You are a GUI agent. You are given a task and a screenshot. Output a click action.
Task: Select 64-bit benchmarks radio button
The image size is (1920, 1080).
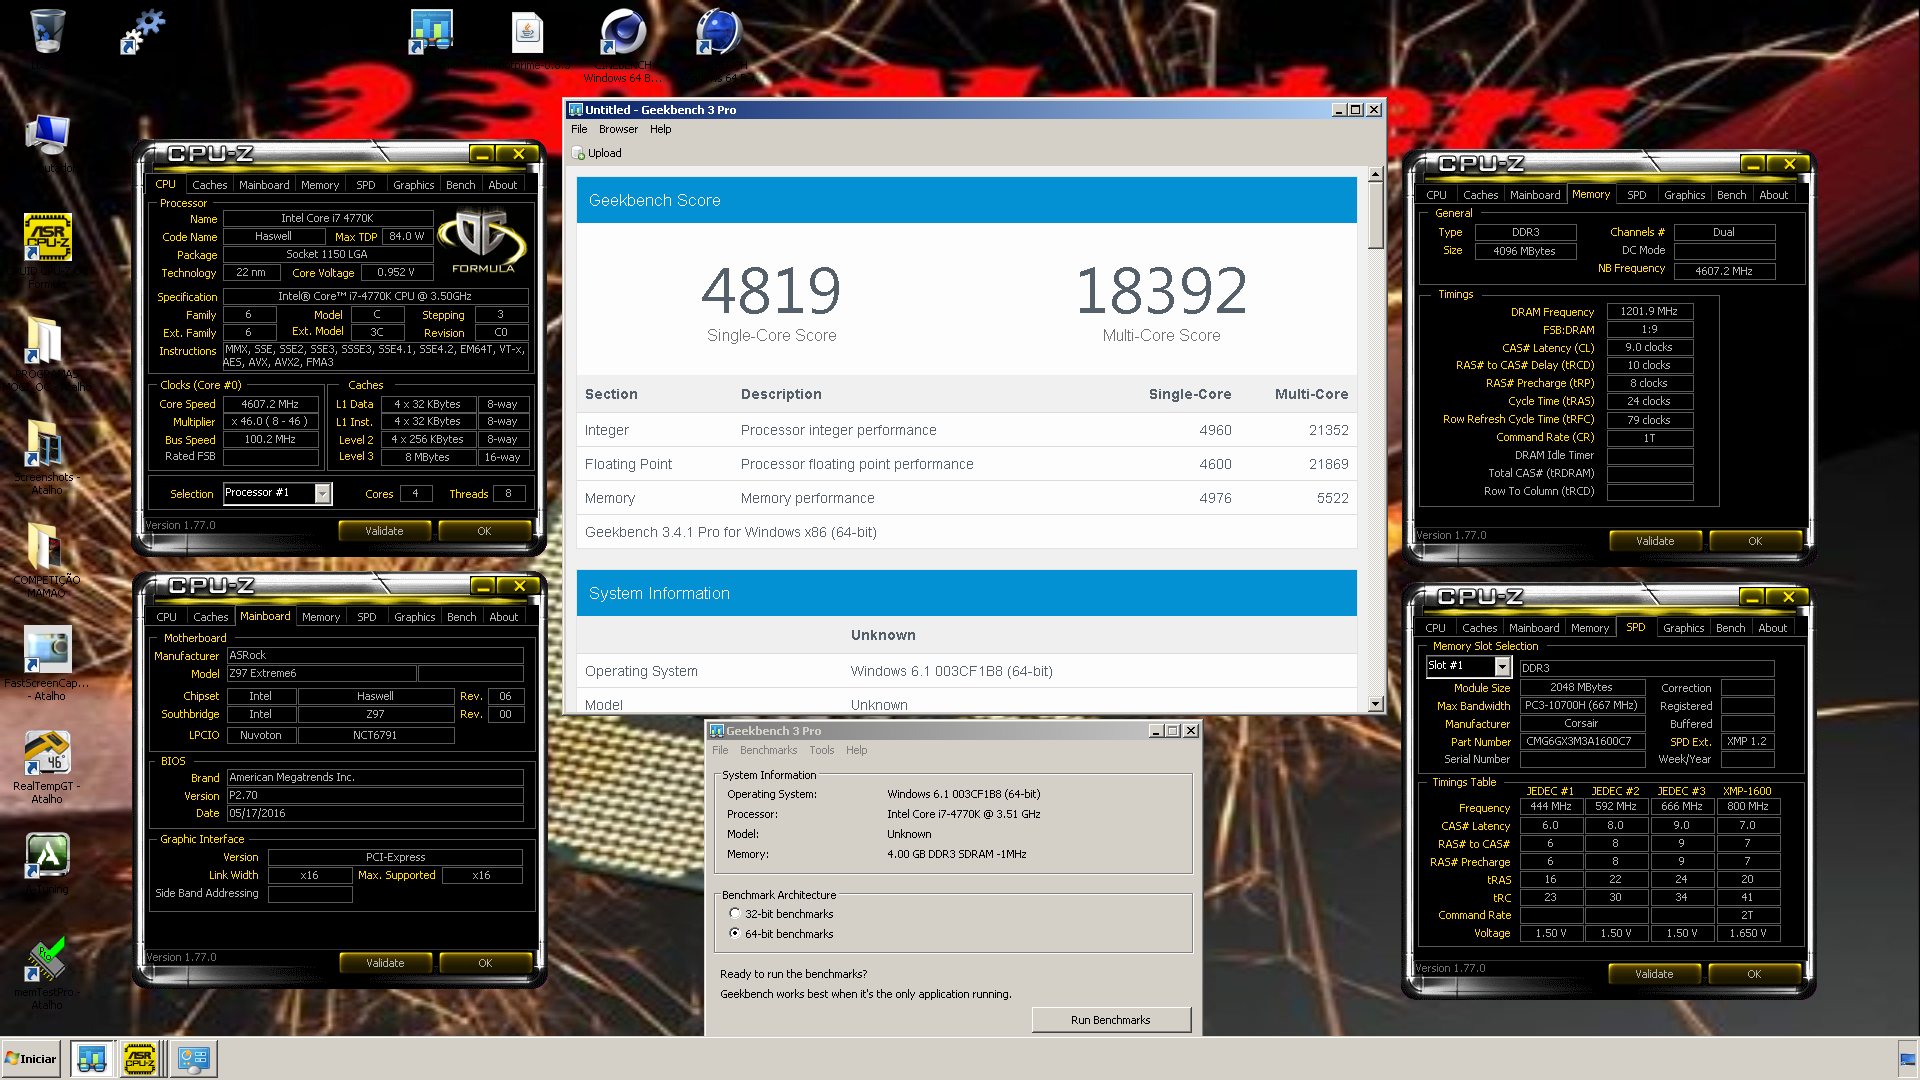(x=735, y=933)
